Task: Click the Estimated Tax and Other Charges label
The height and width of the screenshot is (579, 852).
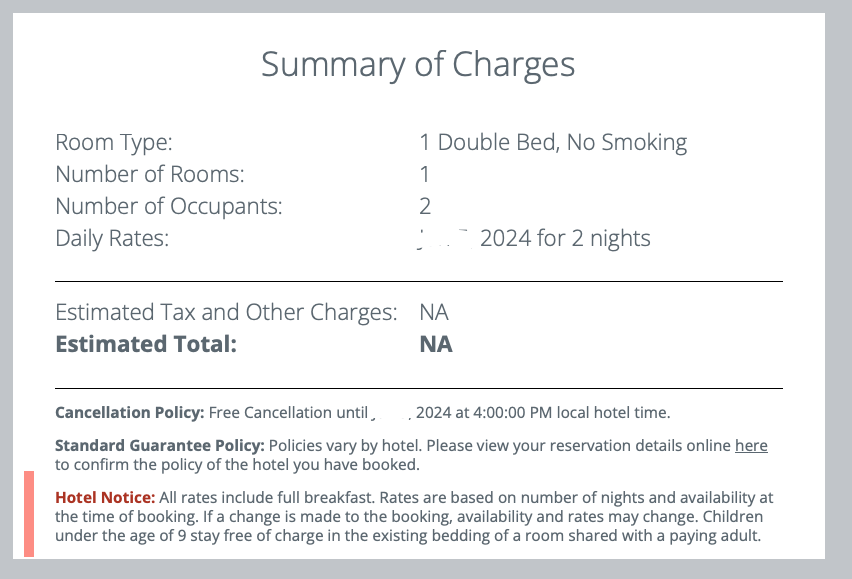Action: tap(226, 312)
